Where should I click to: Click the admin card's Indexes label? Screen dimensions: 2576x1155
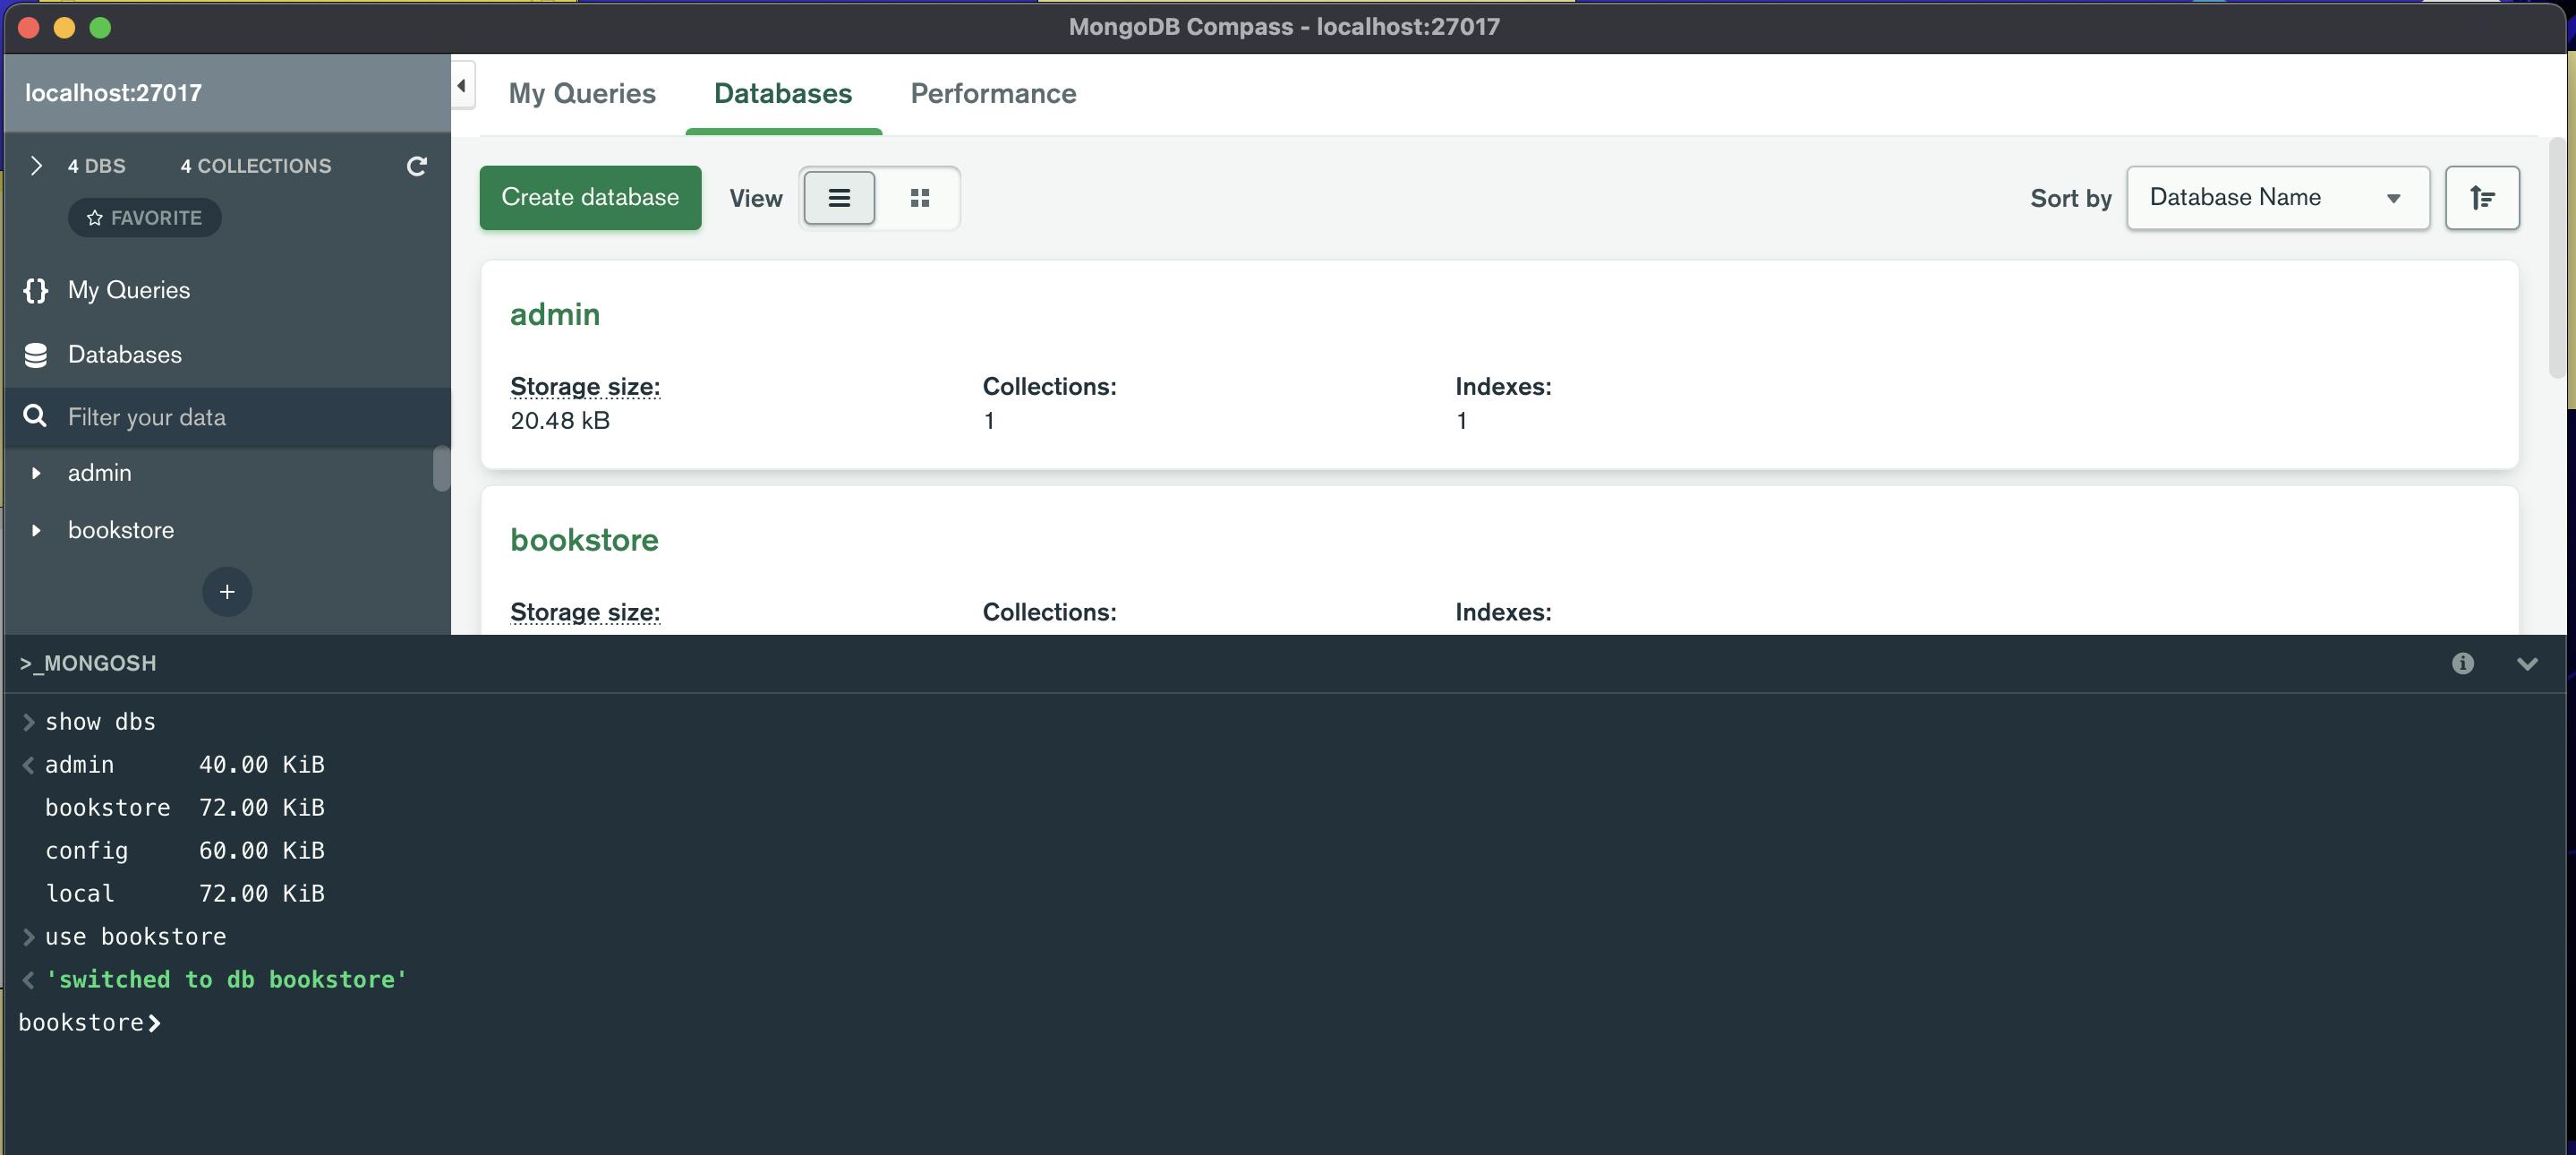(1503, 387)
